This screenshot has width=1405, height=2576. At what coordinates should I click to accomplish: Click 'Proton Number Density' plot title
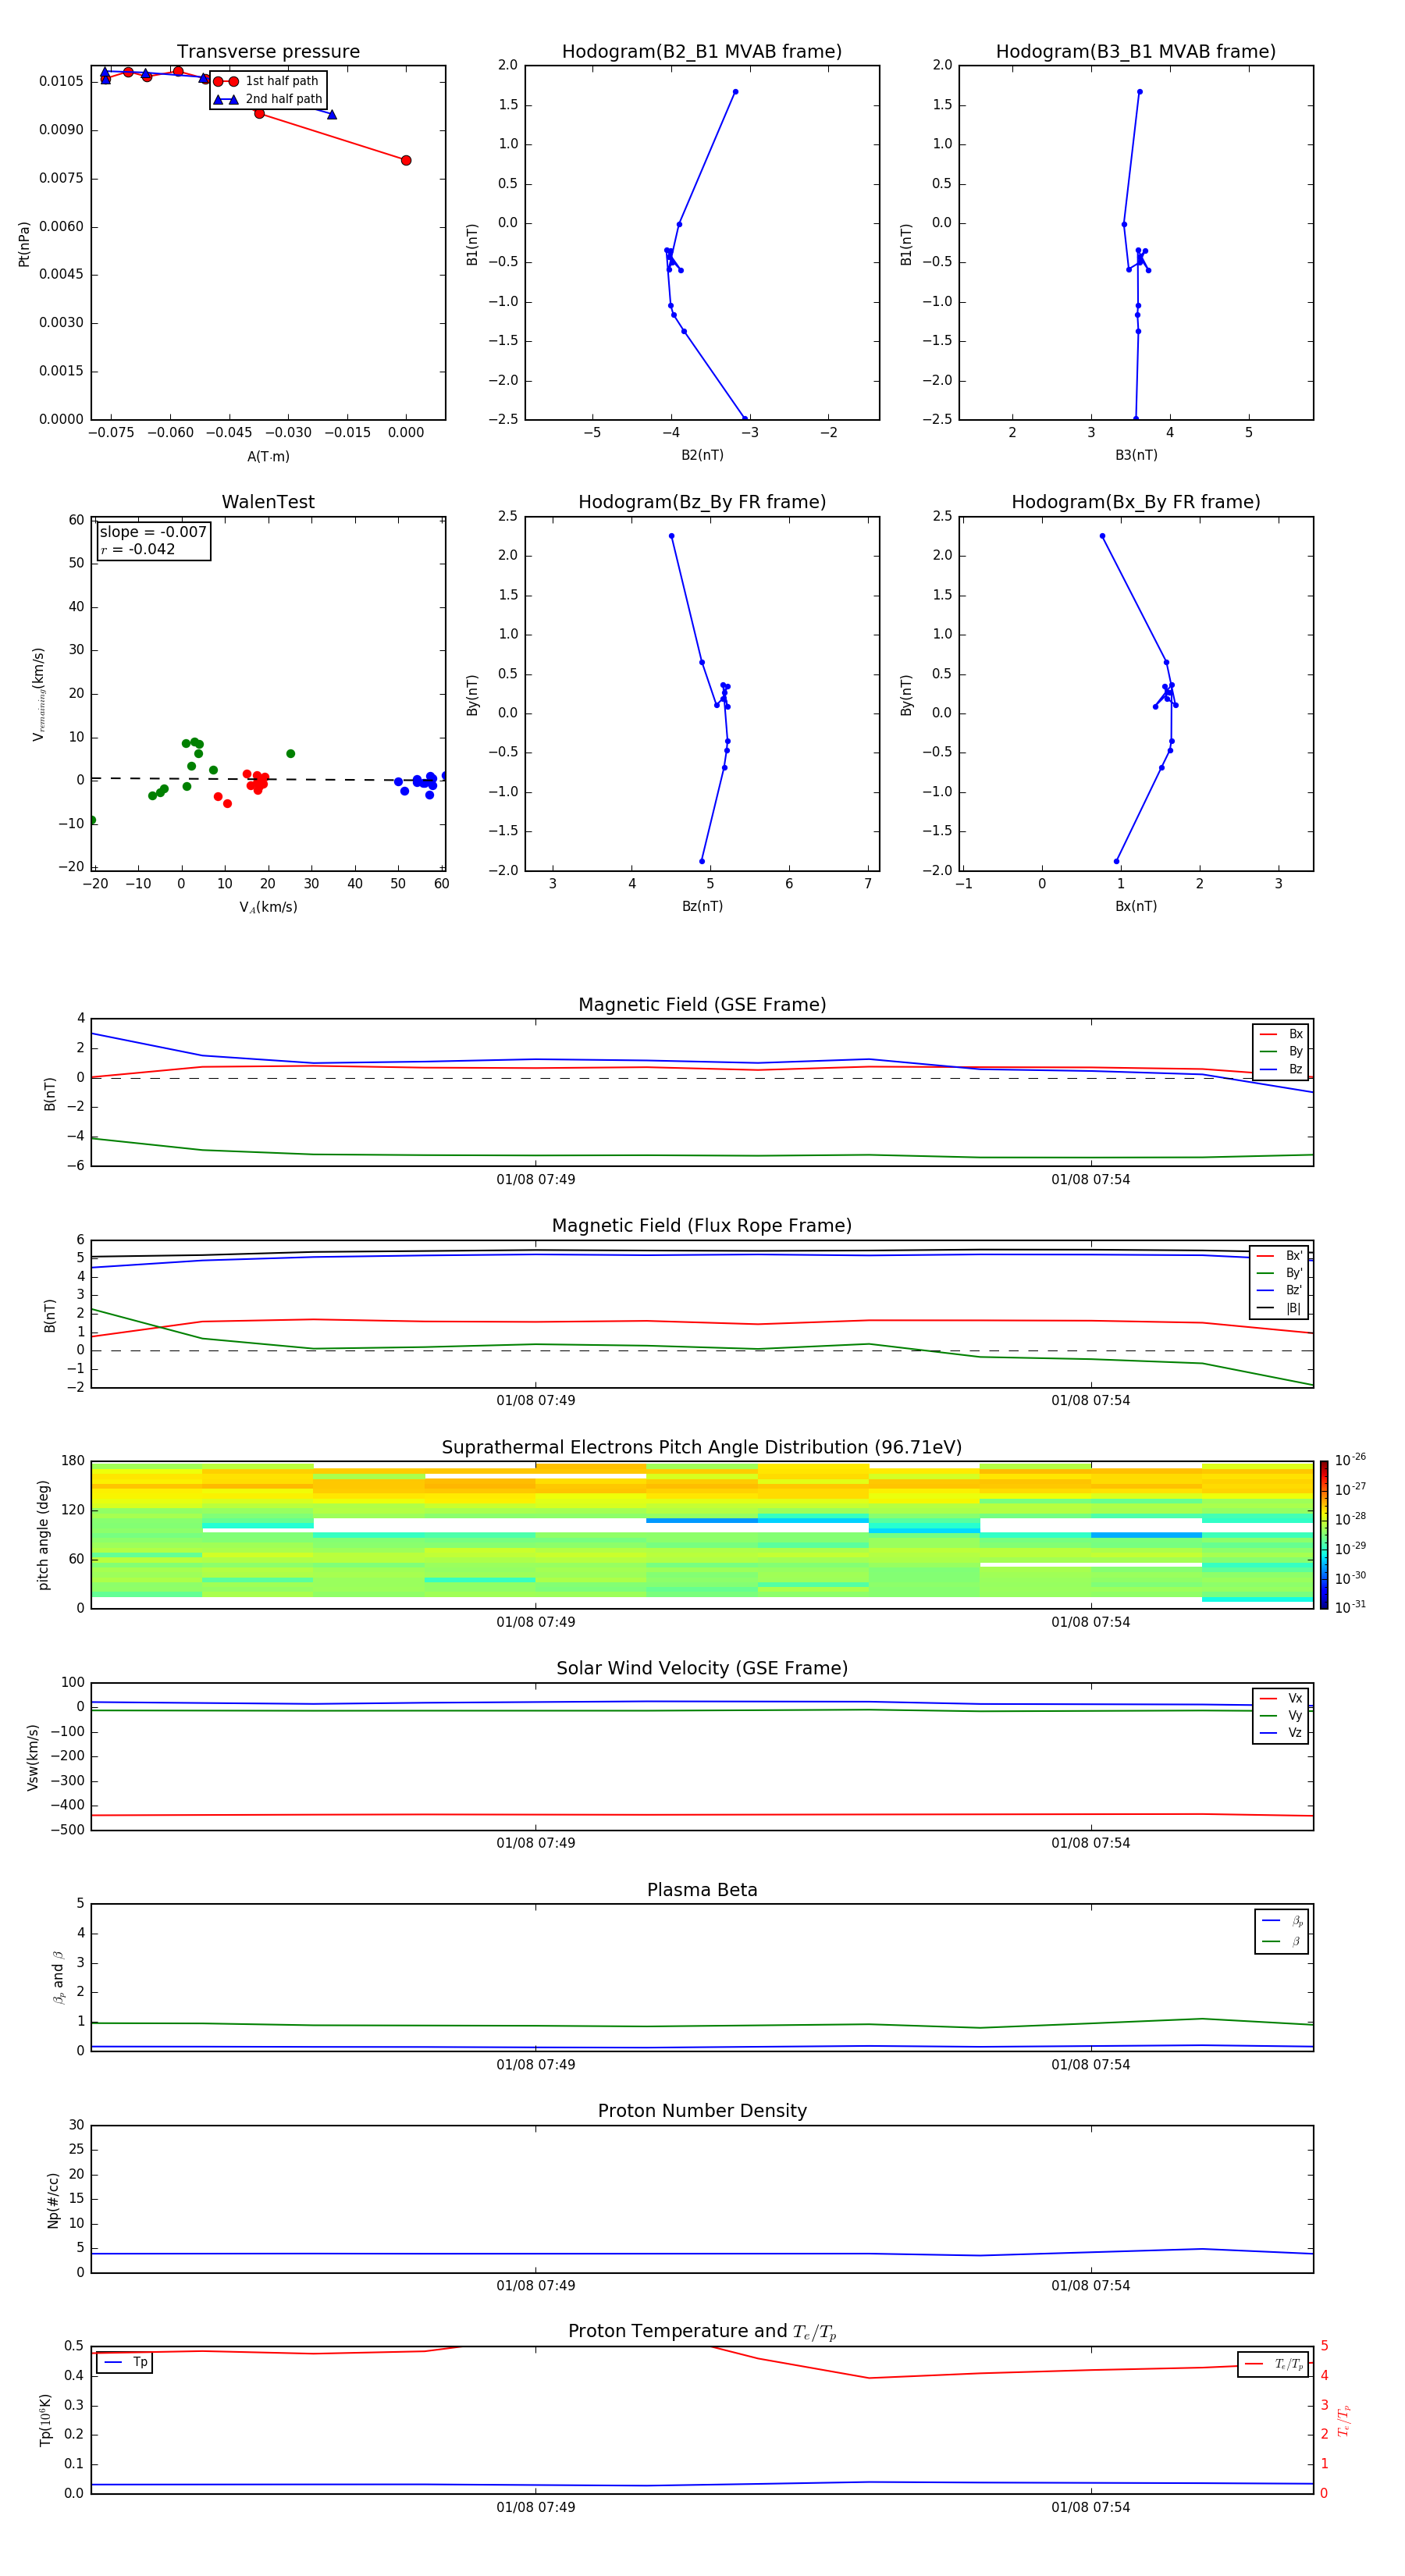702,2111
